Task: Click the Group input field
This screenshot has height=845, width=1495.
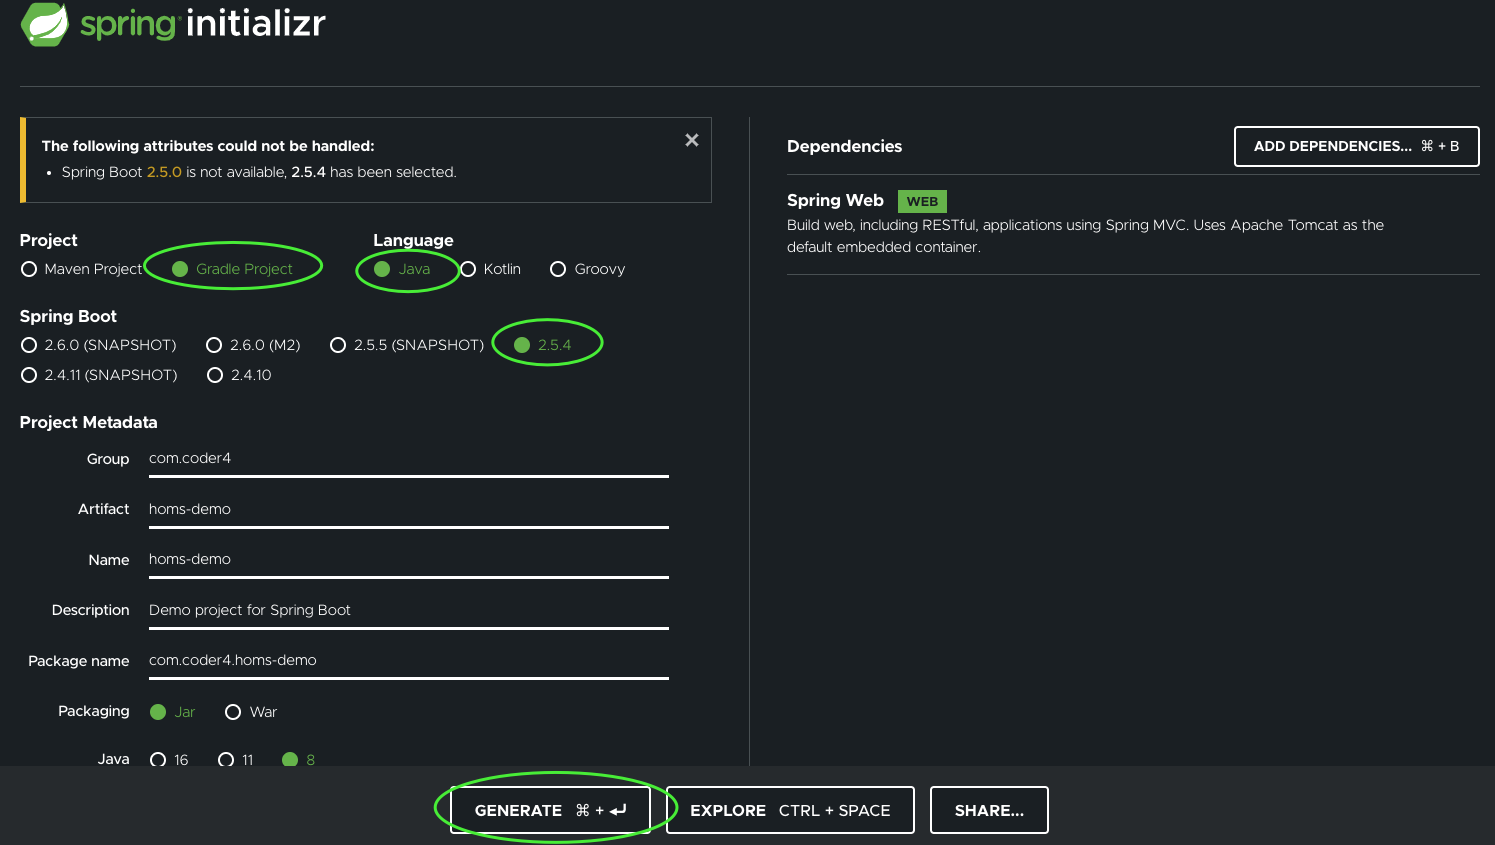Action: (408, 459)
